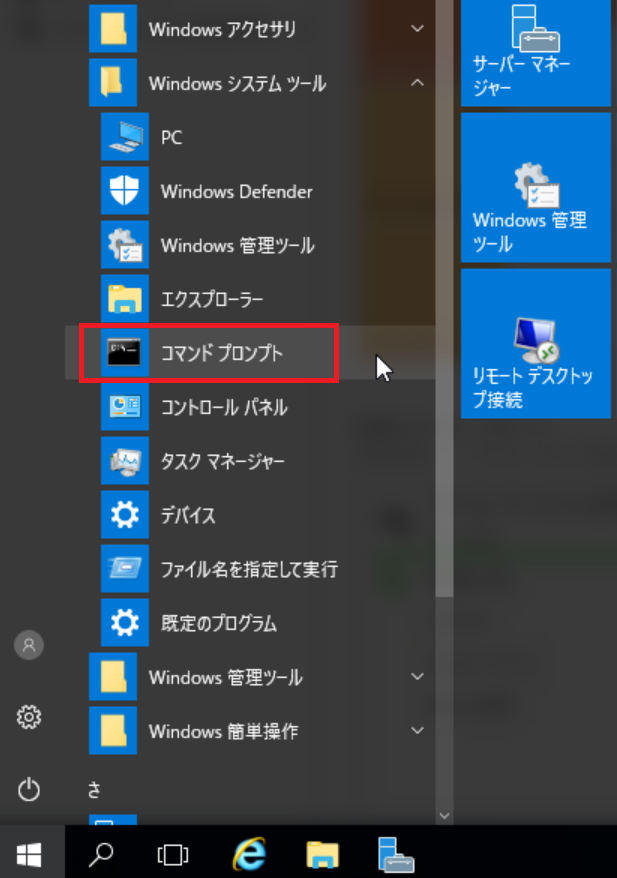Viewport: 617px width, 878px height.
Task: Click the Windows Start button
Action: (x=30, y=854)
